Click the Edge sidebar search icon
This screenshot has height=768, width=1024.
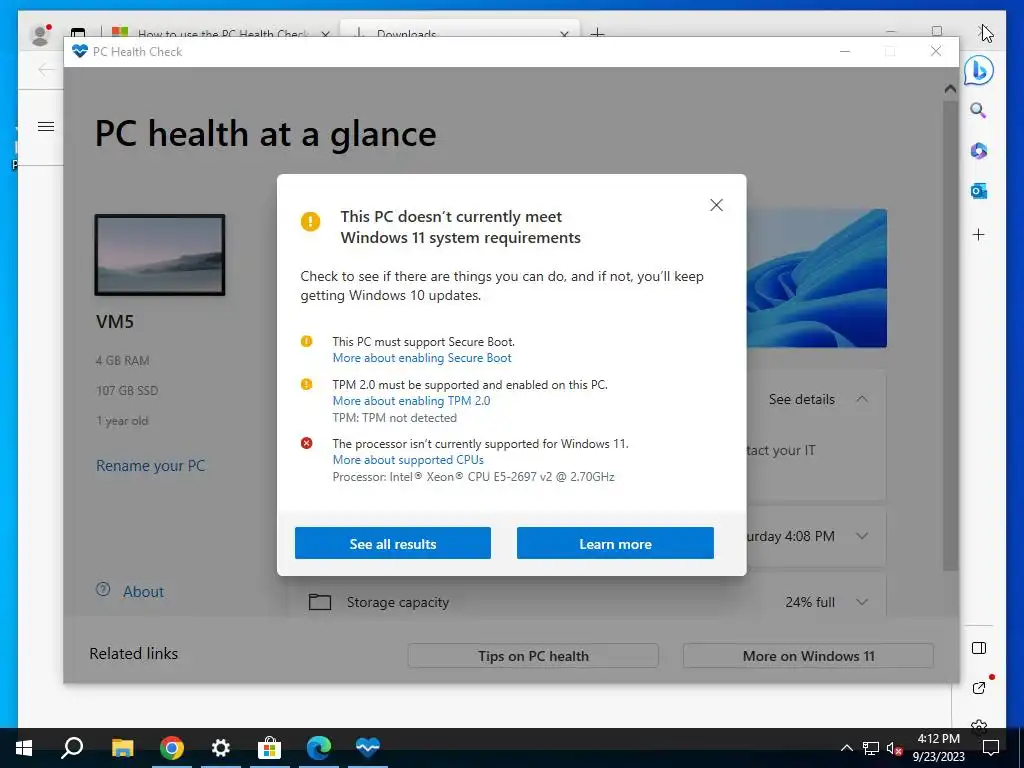click(978, 110)
